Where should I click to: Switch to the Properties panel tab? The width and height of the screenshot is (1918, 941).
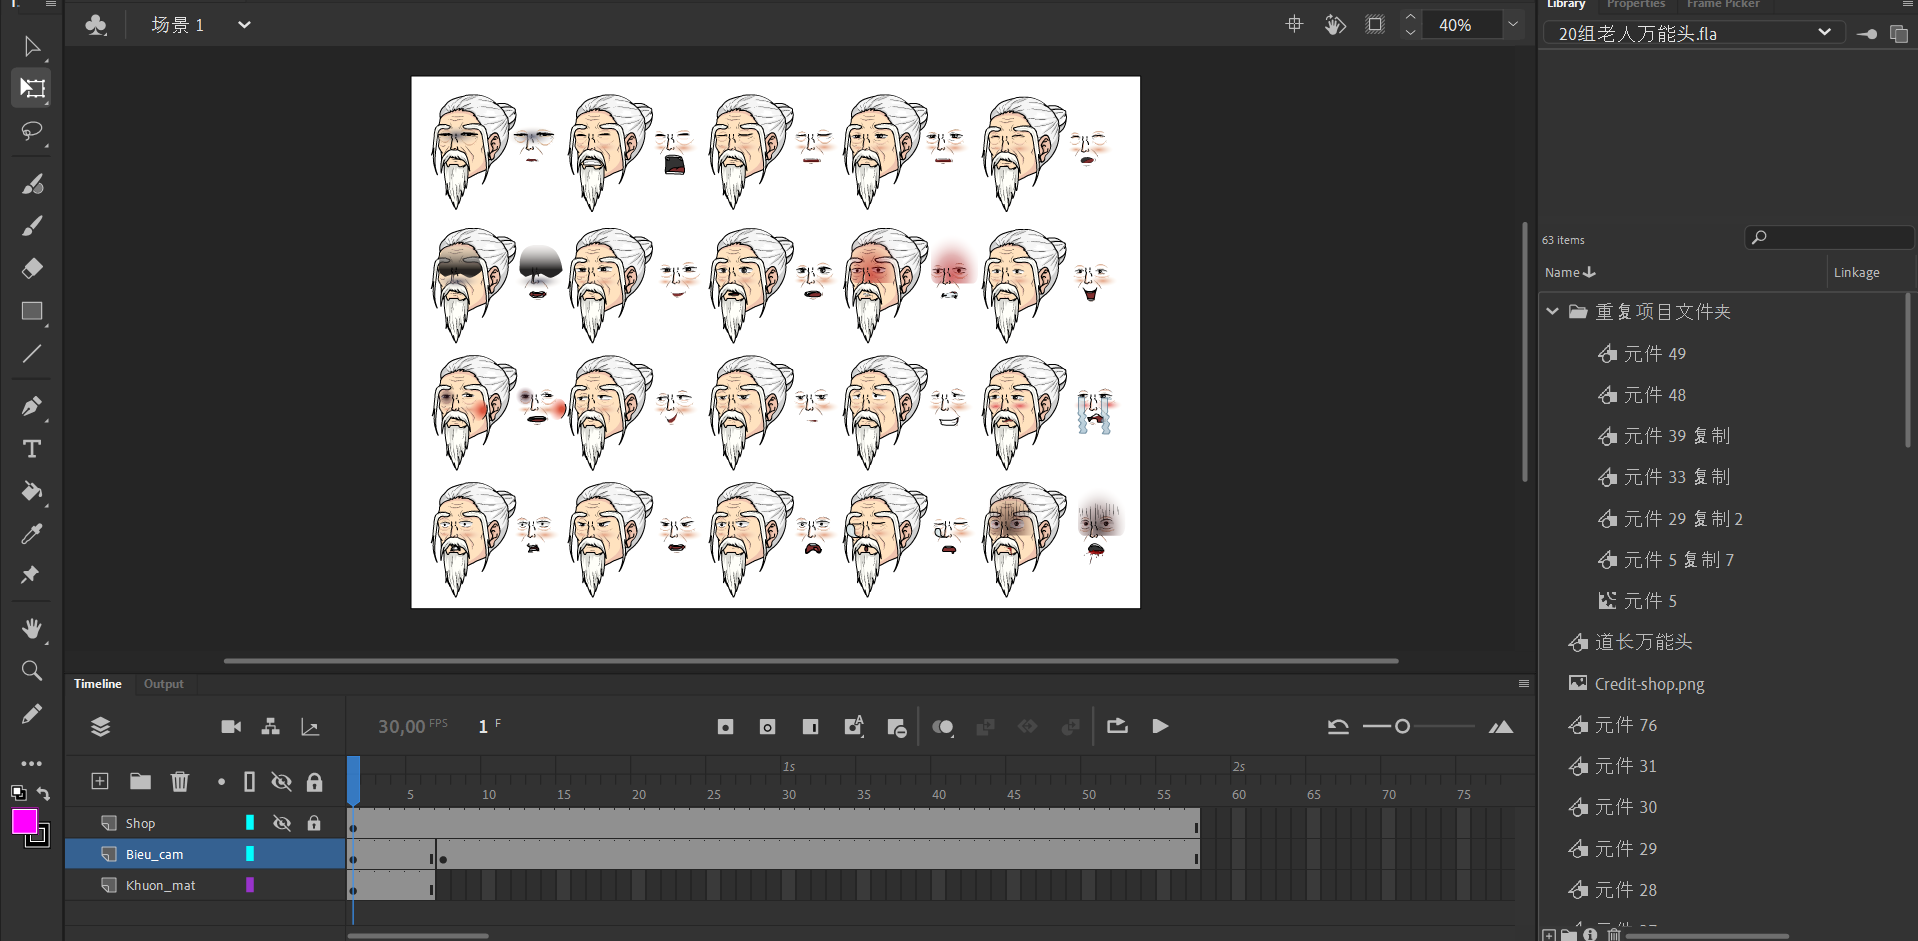(1635, 5)
